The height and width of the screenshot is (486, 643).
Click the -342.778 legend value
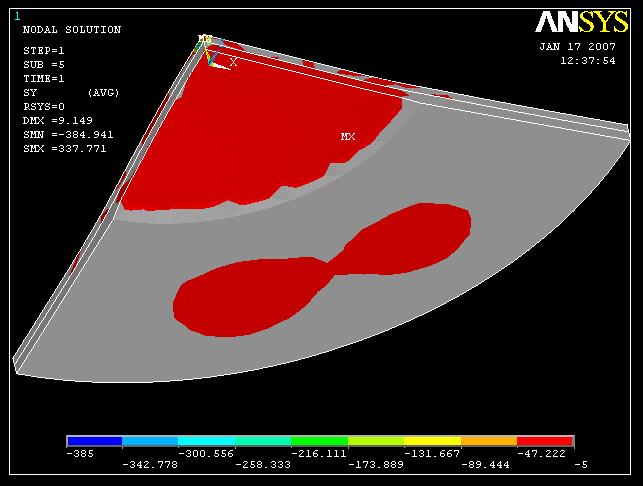click(150, 465)
